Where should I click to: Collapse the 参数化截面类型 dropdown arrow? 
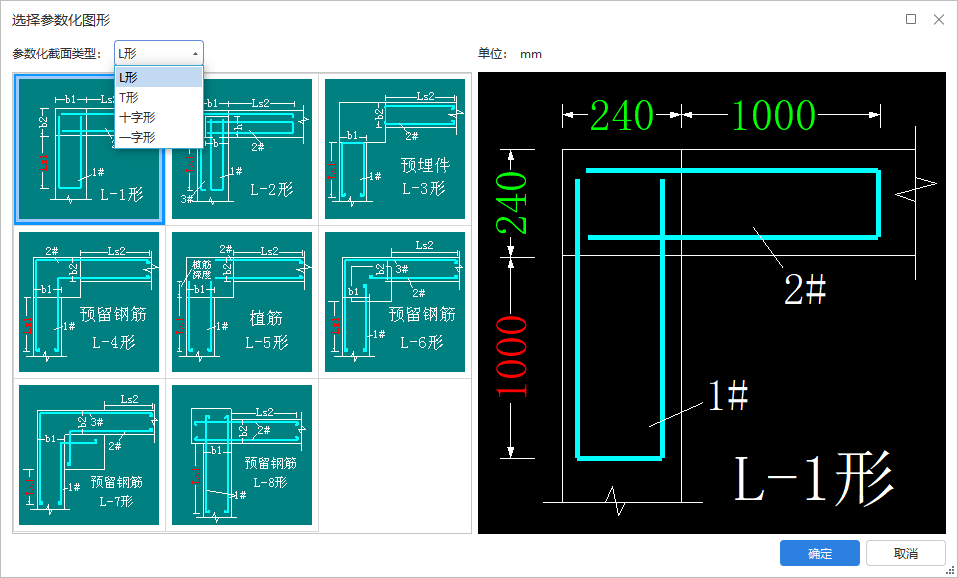point(195,54)
